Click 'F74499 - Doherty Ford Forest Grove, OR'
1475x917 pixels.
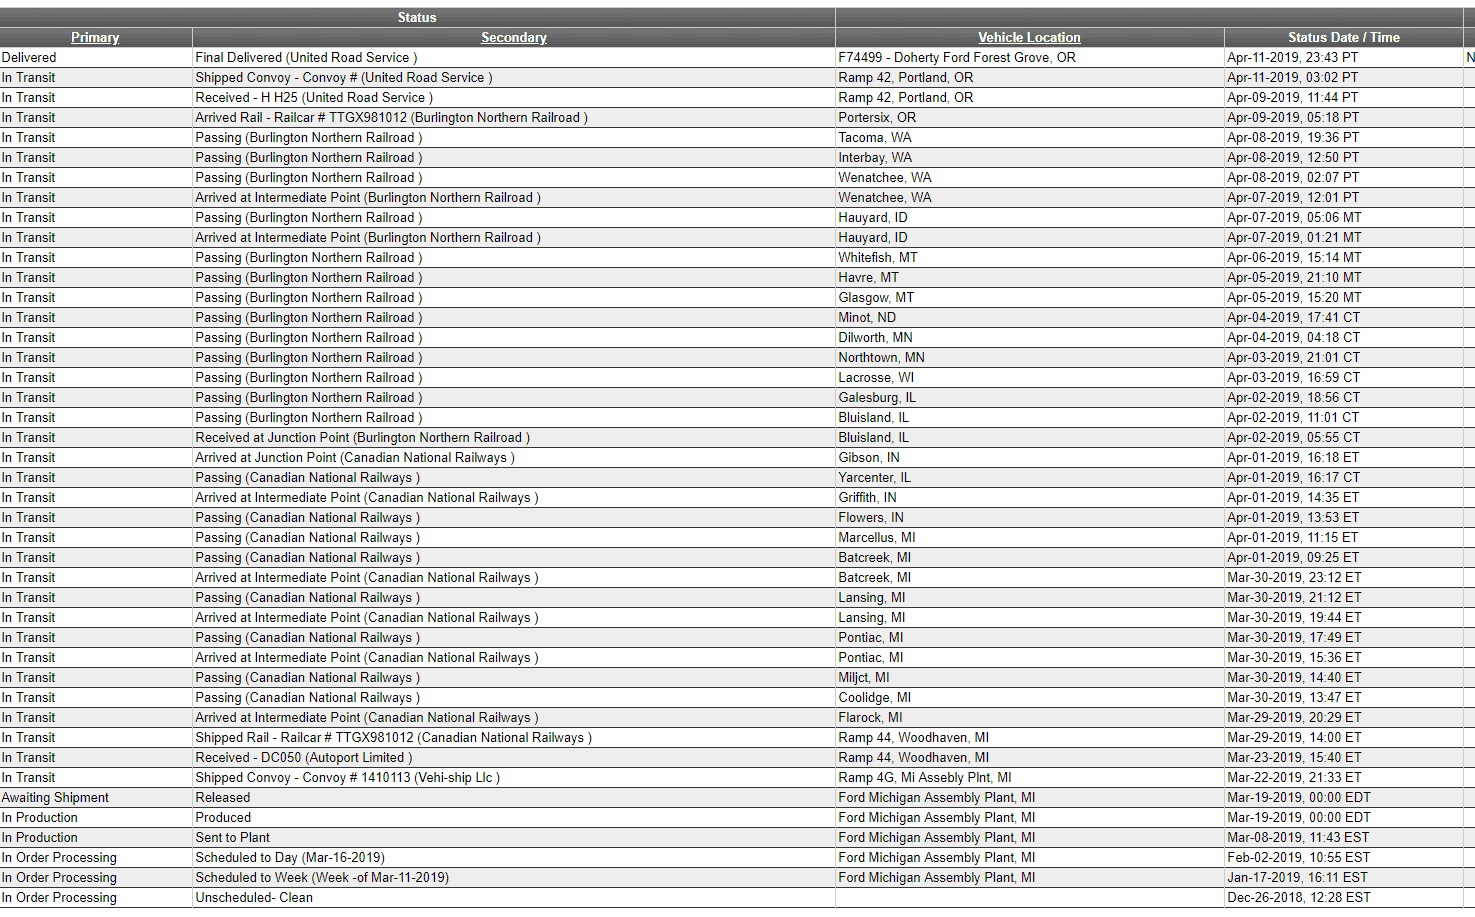(957, 57)
